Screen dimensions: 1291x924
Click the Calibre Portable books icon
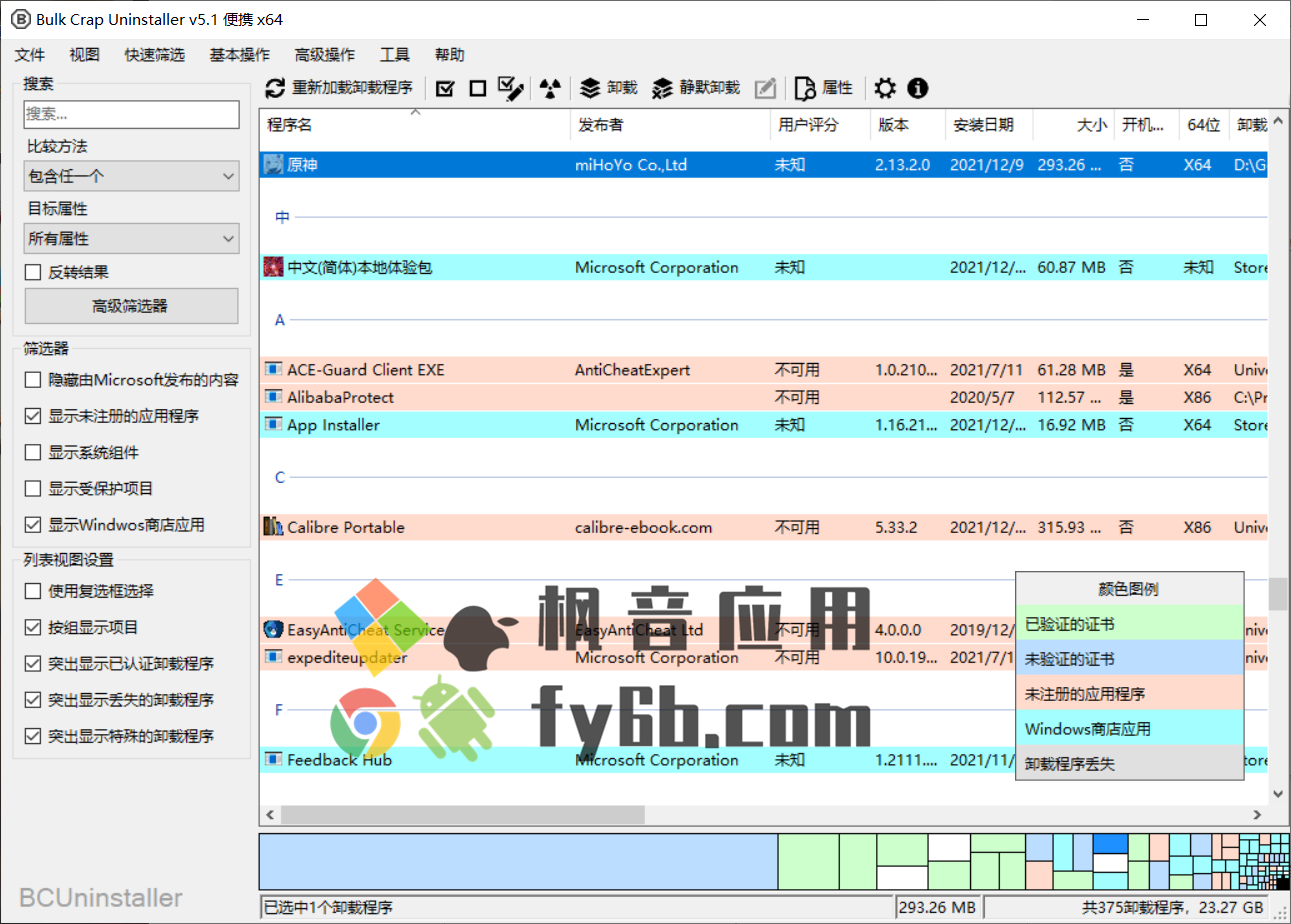[273, 527]
